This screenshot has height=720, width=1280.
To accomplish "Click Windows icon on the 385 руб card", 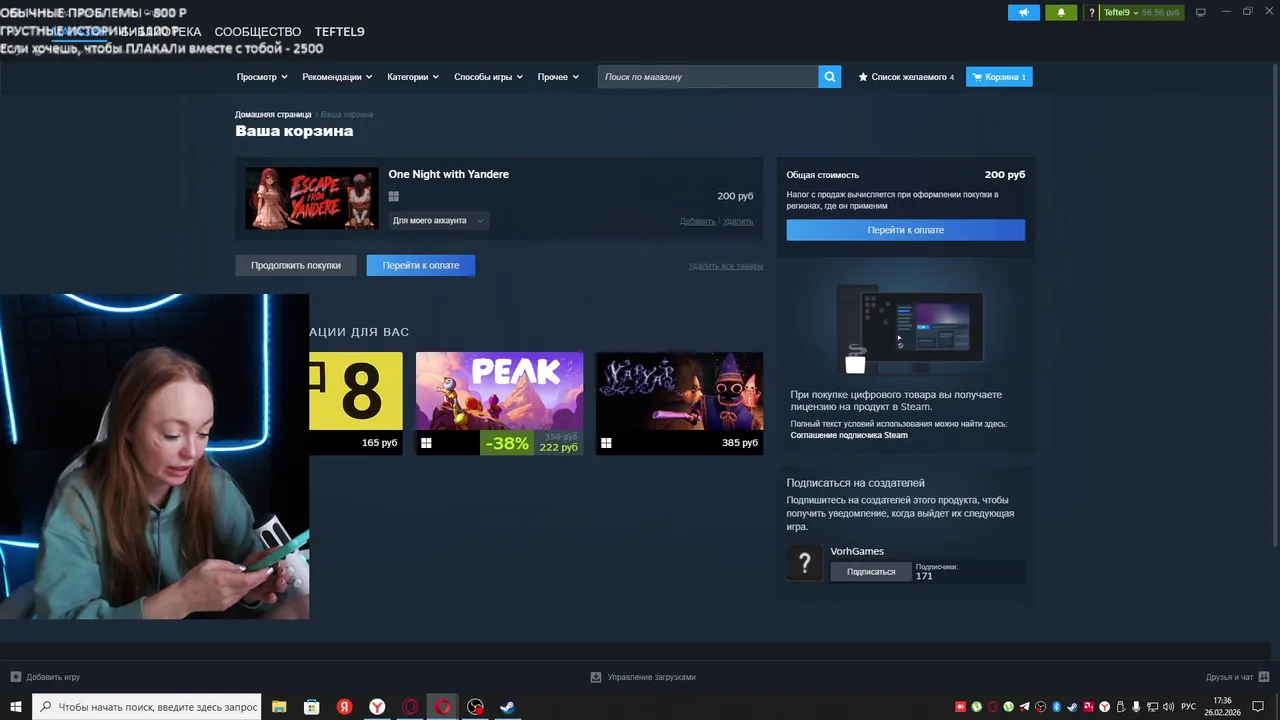I will 606,443.
